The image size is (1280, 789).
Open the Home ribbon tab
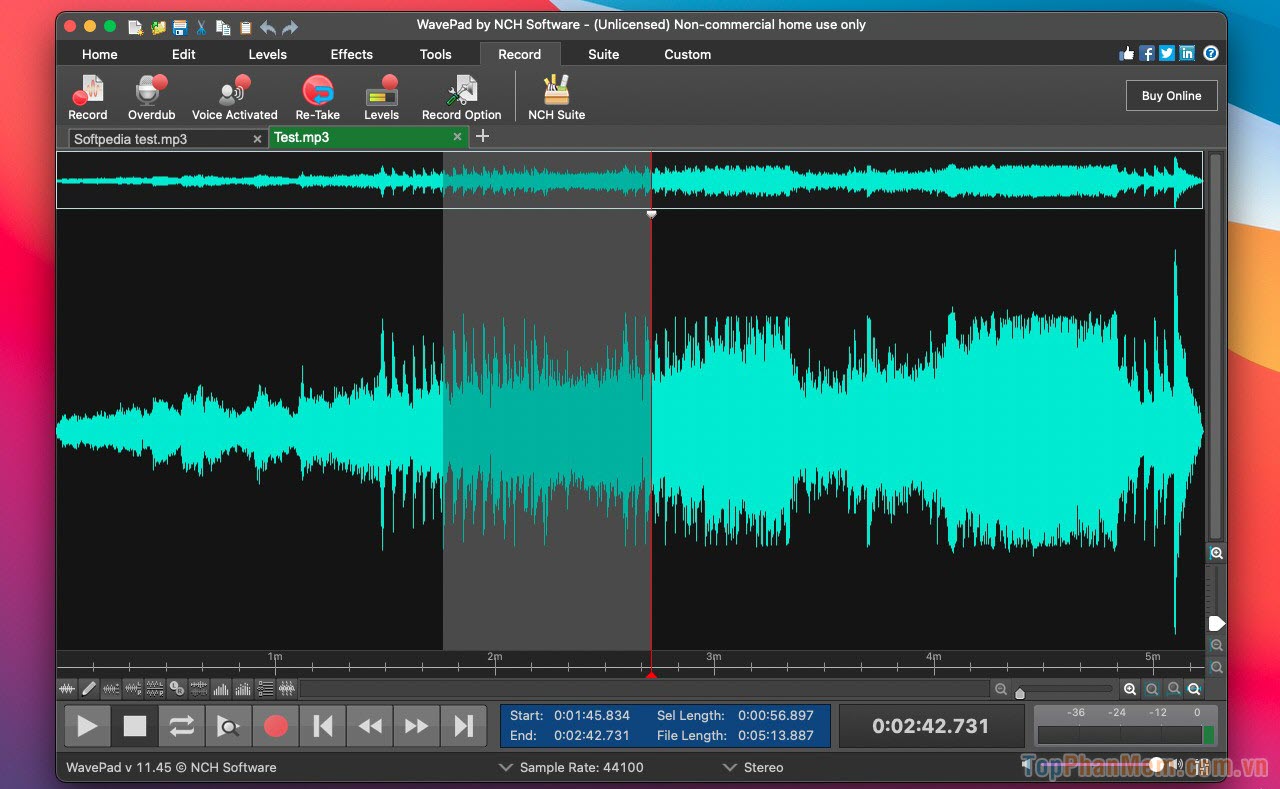pos(100,54)
